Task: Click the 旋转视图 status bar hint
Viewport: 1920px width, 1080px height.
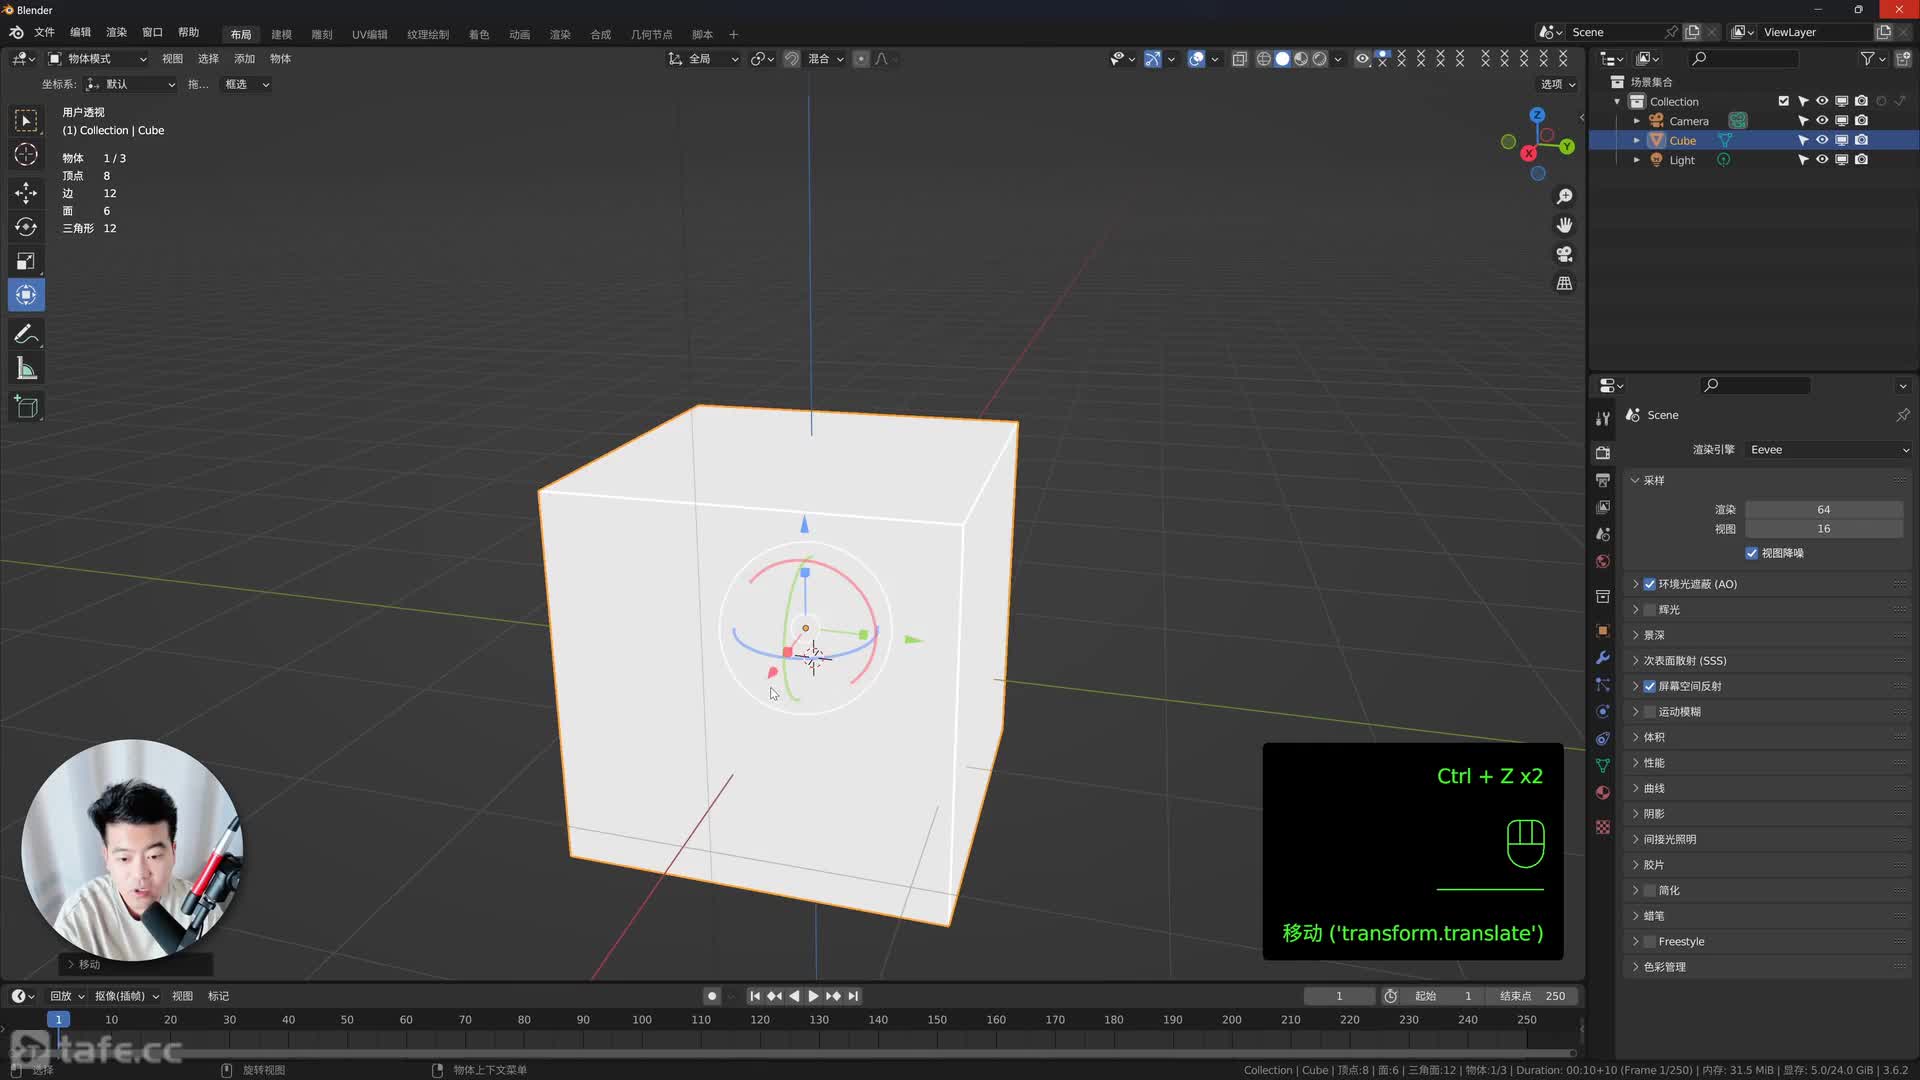Action: 265,1069
